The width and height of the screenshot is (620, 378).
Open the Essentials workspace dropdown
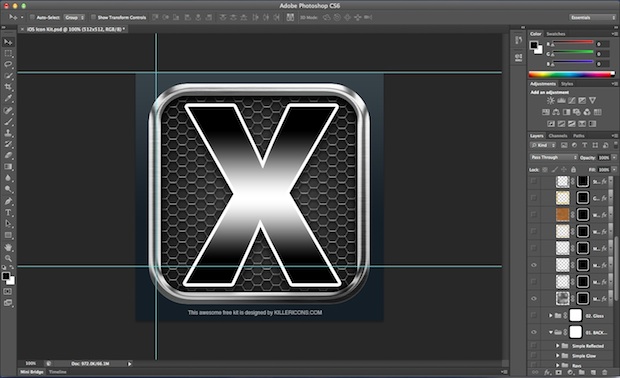593,17
